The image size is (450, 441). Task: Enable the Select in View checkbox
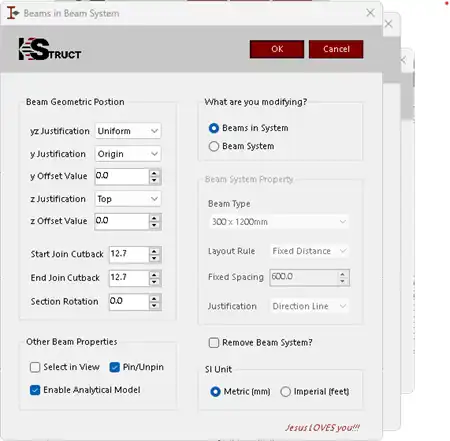[x=35, y=367]
